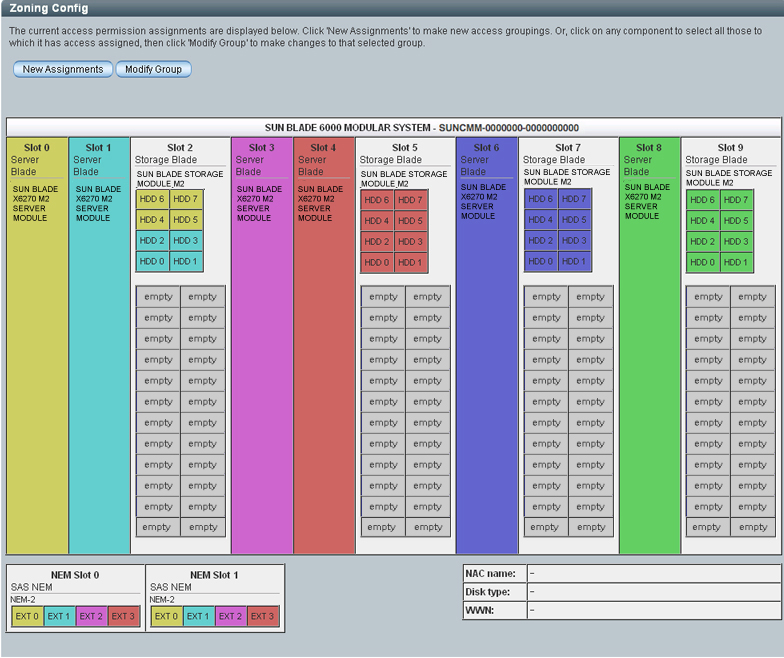784x658 pixels.
Task: Select HDD 6 in Slot 7 storage blade
Action: [540, 199]
